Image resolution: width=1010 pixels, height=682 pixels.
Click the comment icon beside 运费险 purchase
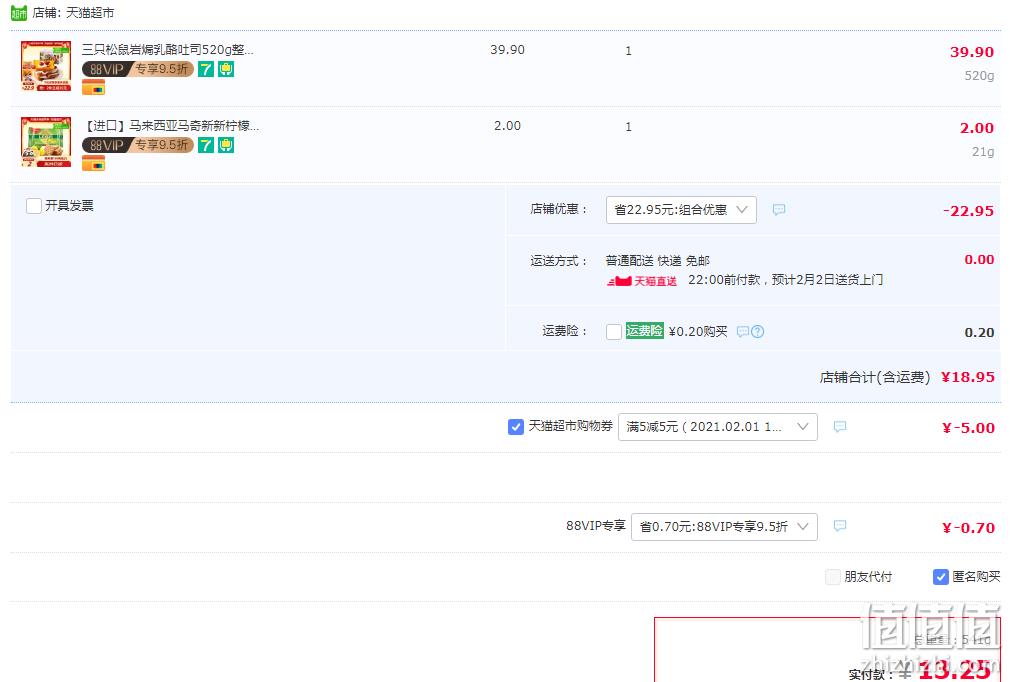coord(743,332)
